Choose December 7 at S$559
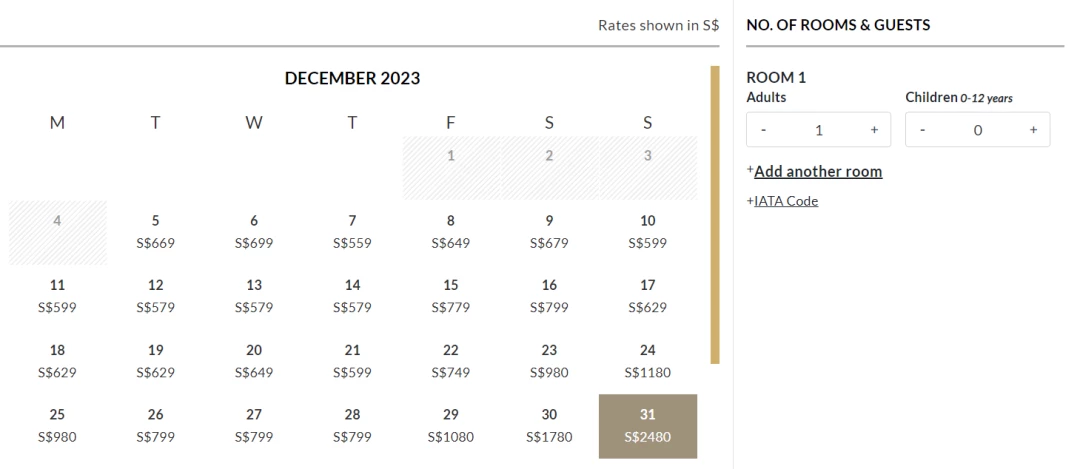This screenshot has height=469, width=1080. (x=352, y=232)
